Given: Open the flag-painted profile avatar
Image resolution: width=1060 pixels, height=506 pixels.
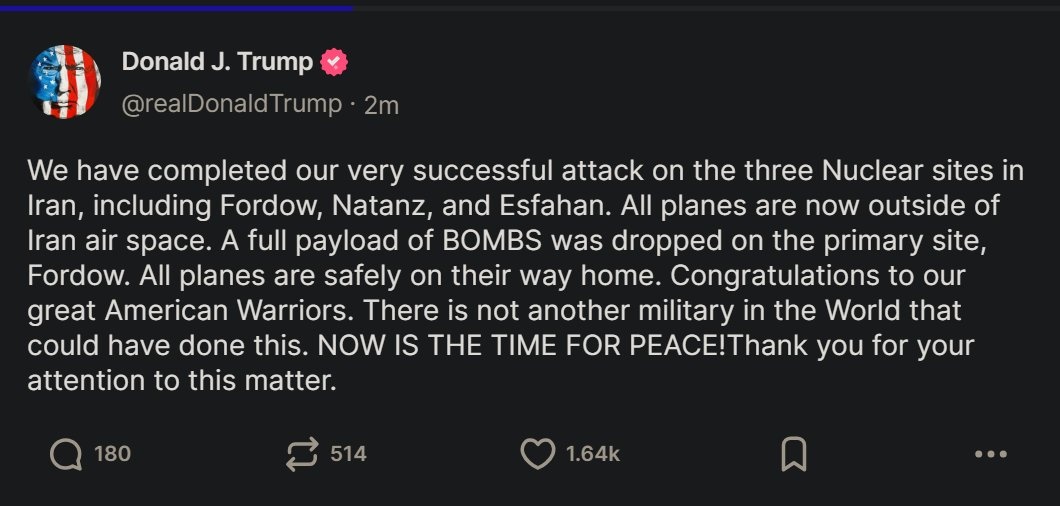Looking at the screenshot, I should pyautogui.click(x=64, y=79).
